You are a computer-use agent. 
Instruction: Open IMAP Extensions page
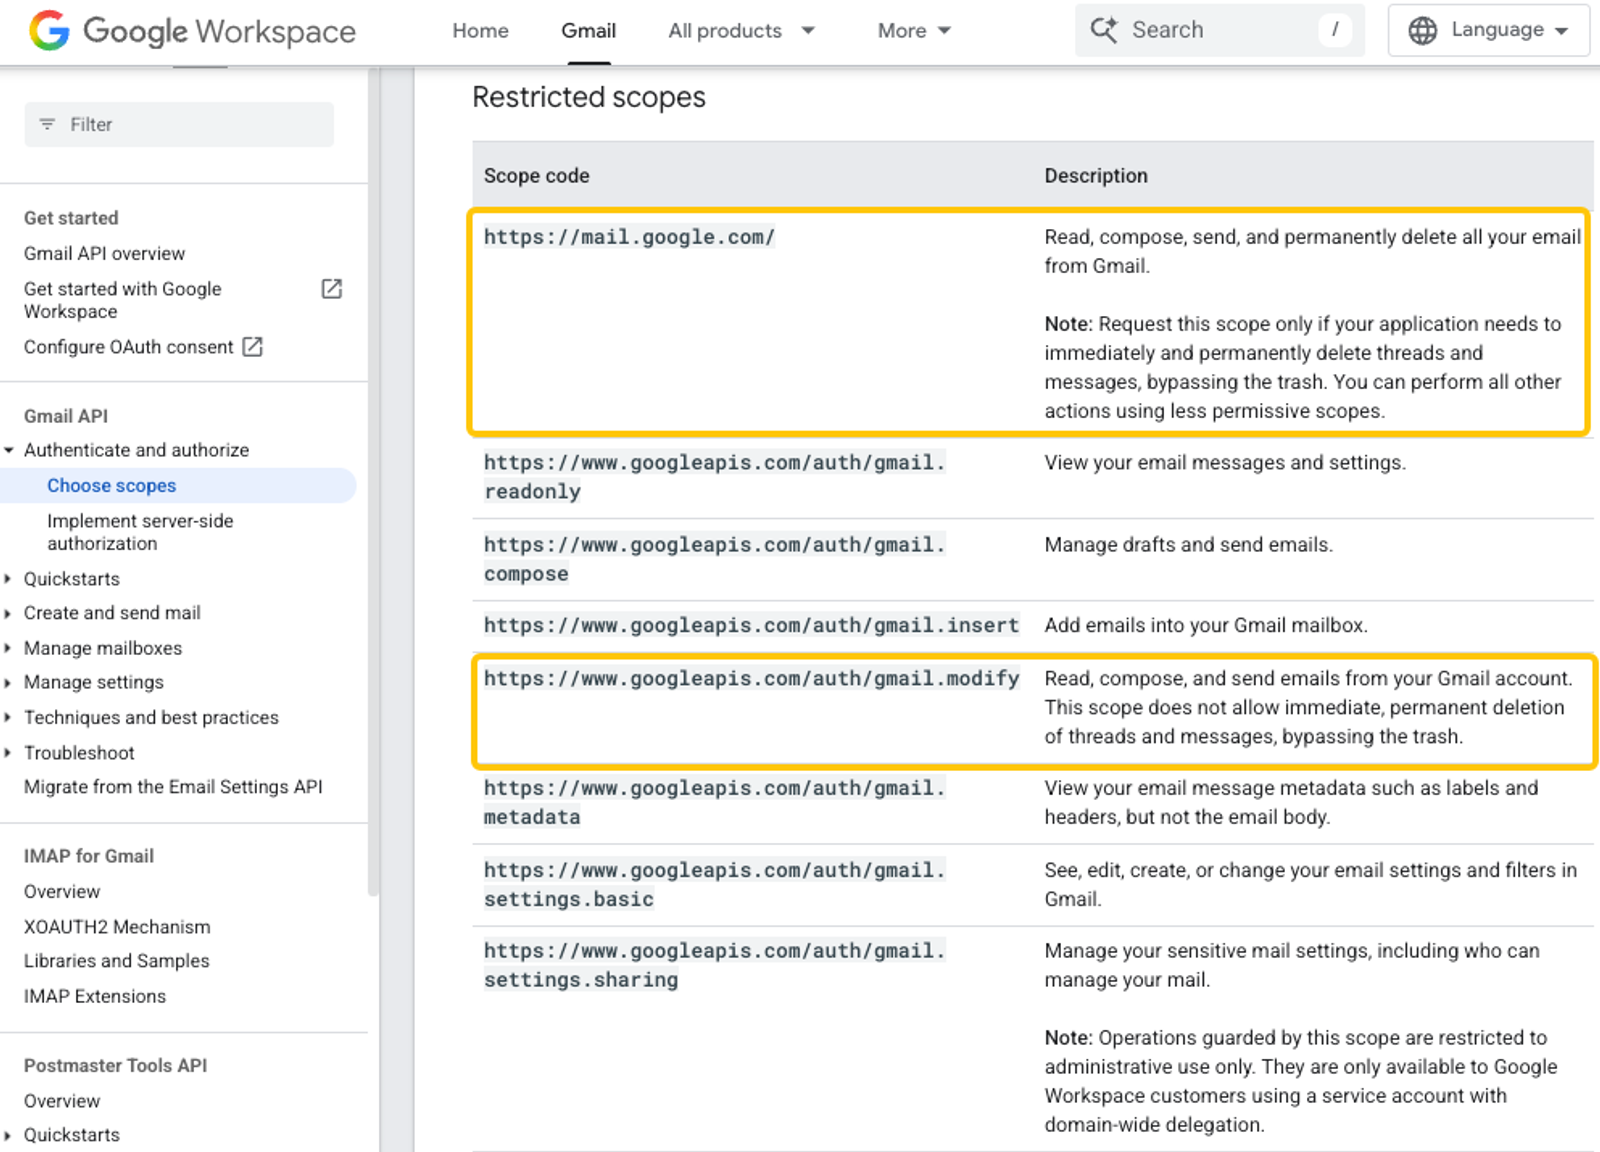[x=95, y=996]
